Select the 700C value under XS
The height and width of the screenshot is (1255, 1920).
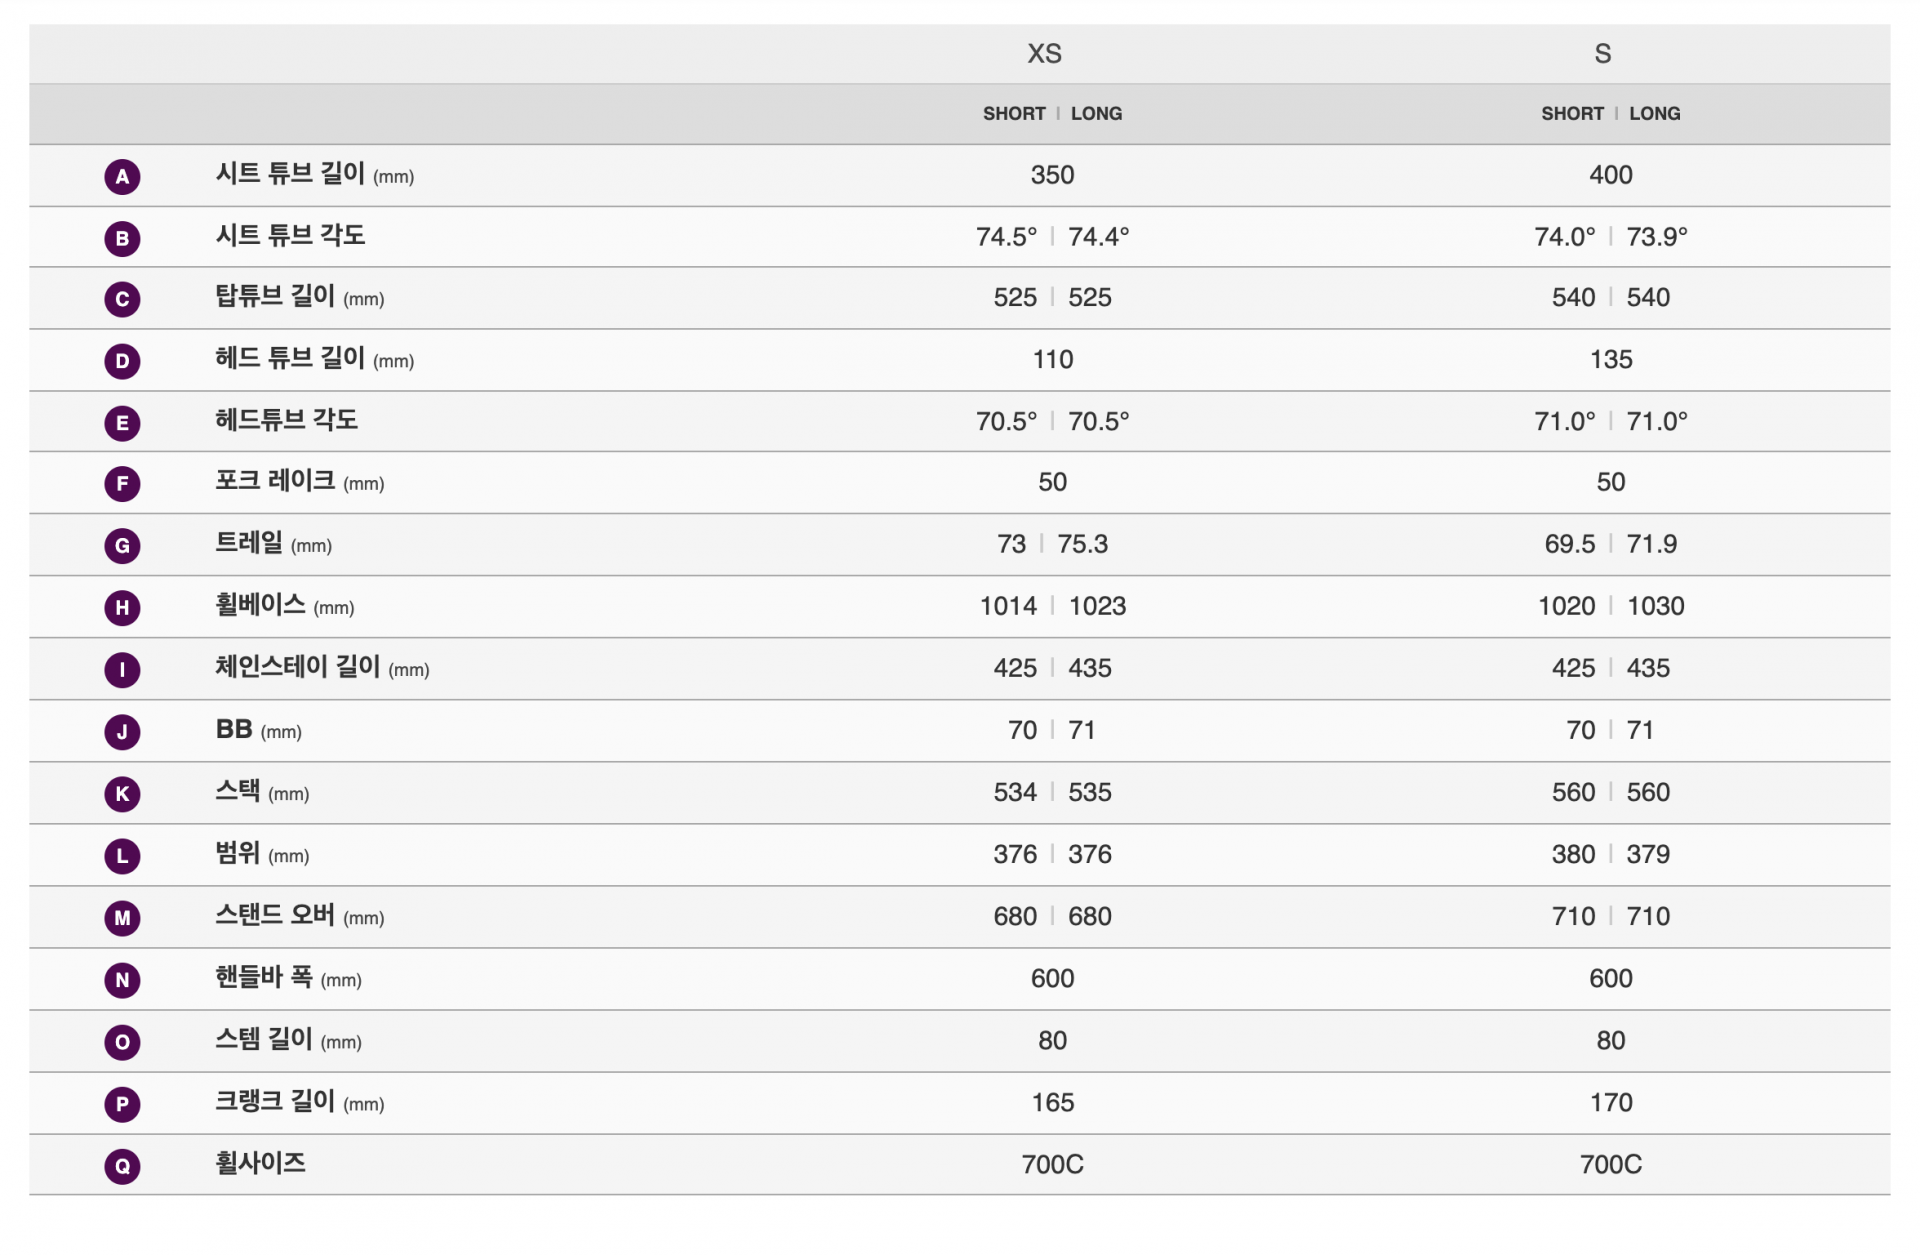tap(1052, 1165)
